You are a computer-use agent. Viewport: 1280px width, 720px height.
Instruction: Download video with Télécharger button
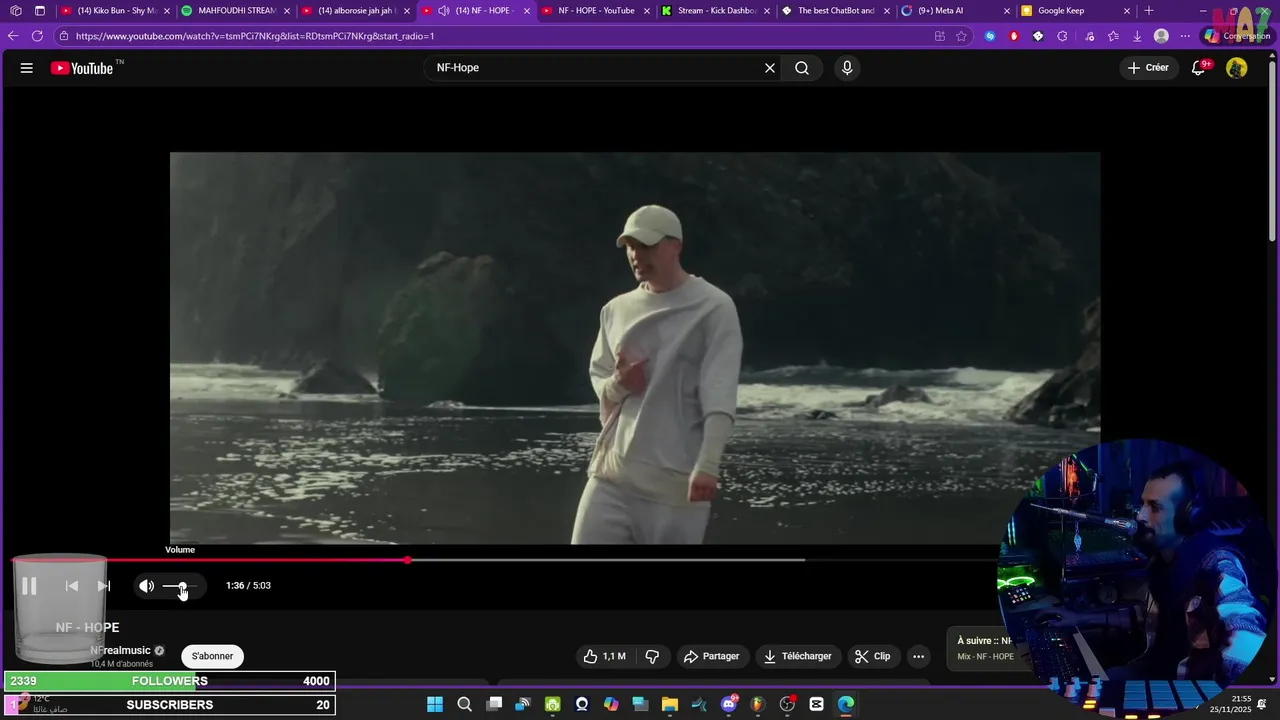click(x=797, y=656)
